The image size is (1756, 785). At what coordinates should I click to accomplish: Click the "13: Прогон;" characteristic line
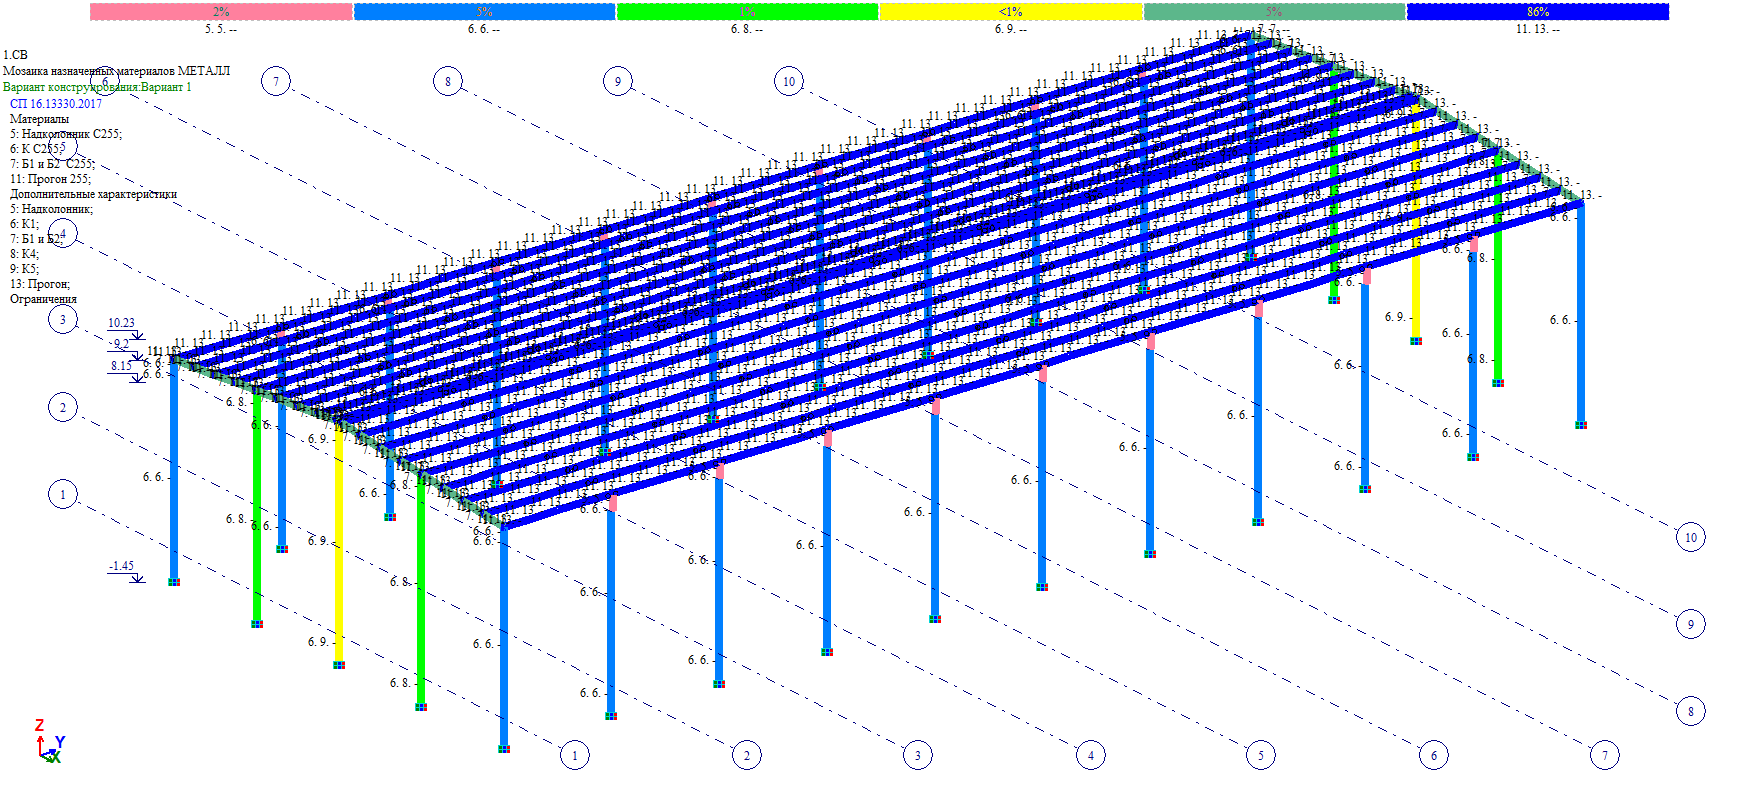40,284
